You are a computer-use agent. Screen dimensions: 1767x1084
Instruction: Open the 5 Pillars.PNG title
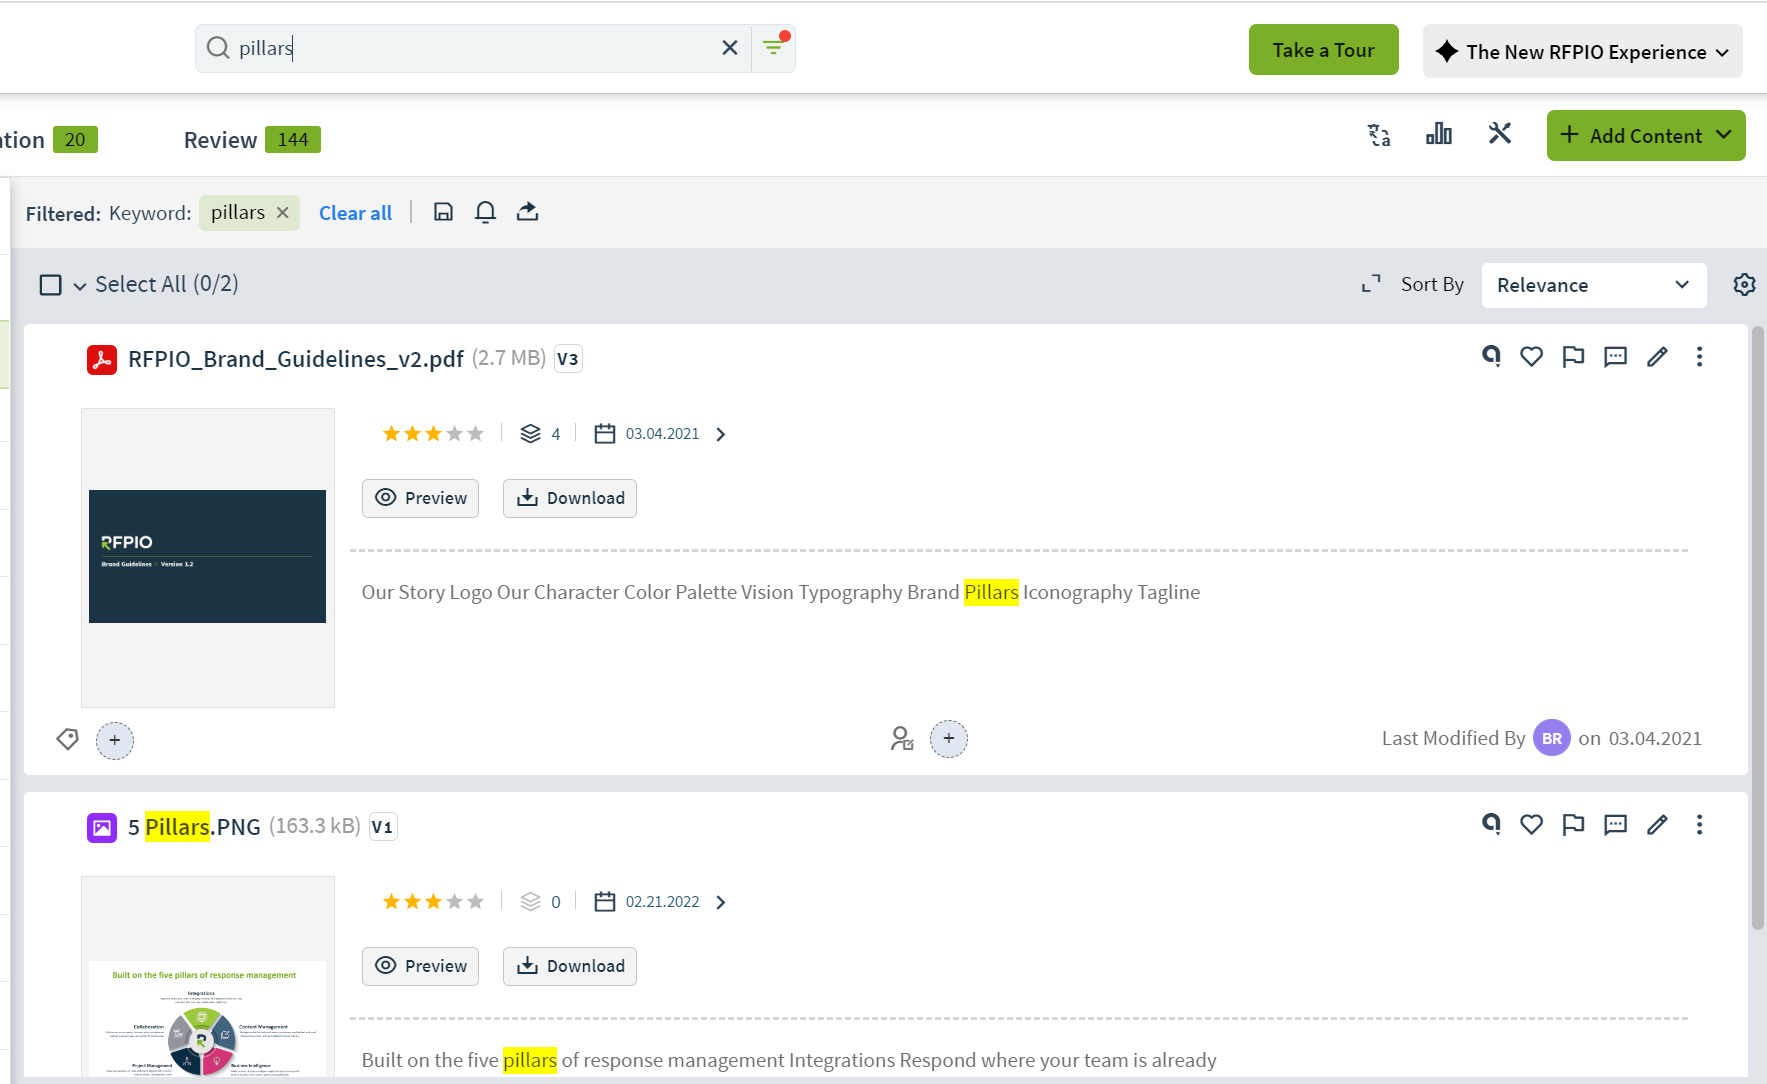point(194,827)
